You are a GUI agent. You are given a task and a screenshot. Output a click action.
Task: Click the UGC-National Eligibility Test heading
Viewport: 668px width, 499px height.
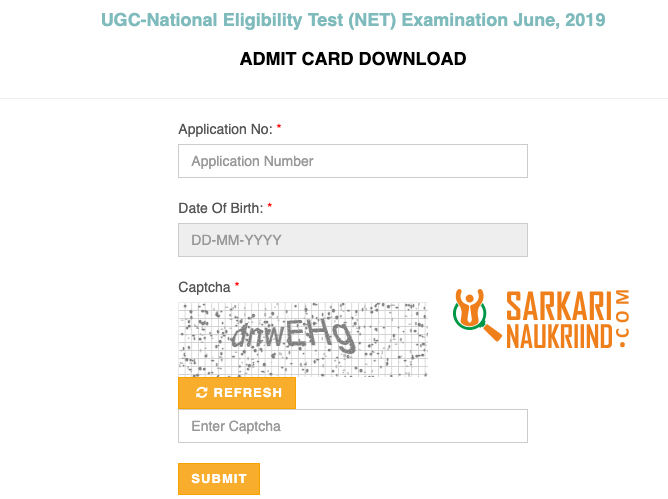click(x=353, y=20)
